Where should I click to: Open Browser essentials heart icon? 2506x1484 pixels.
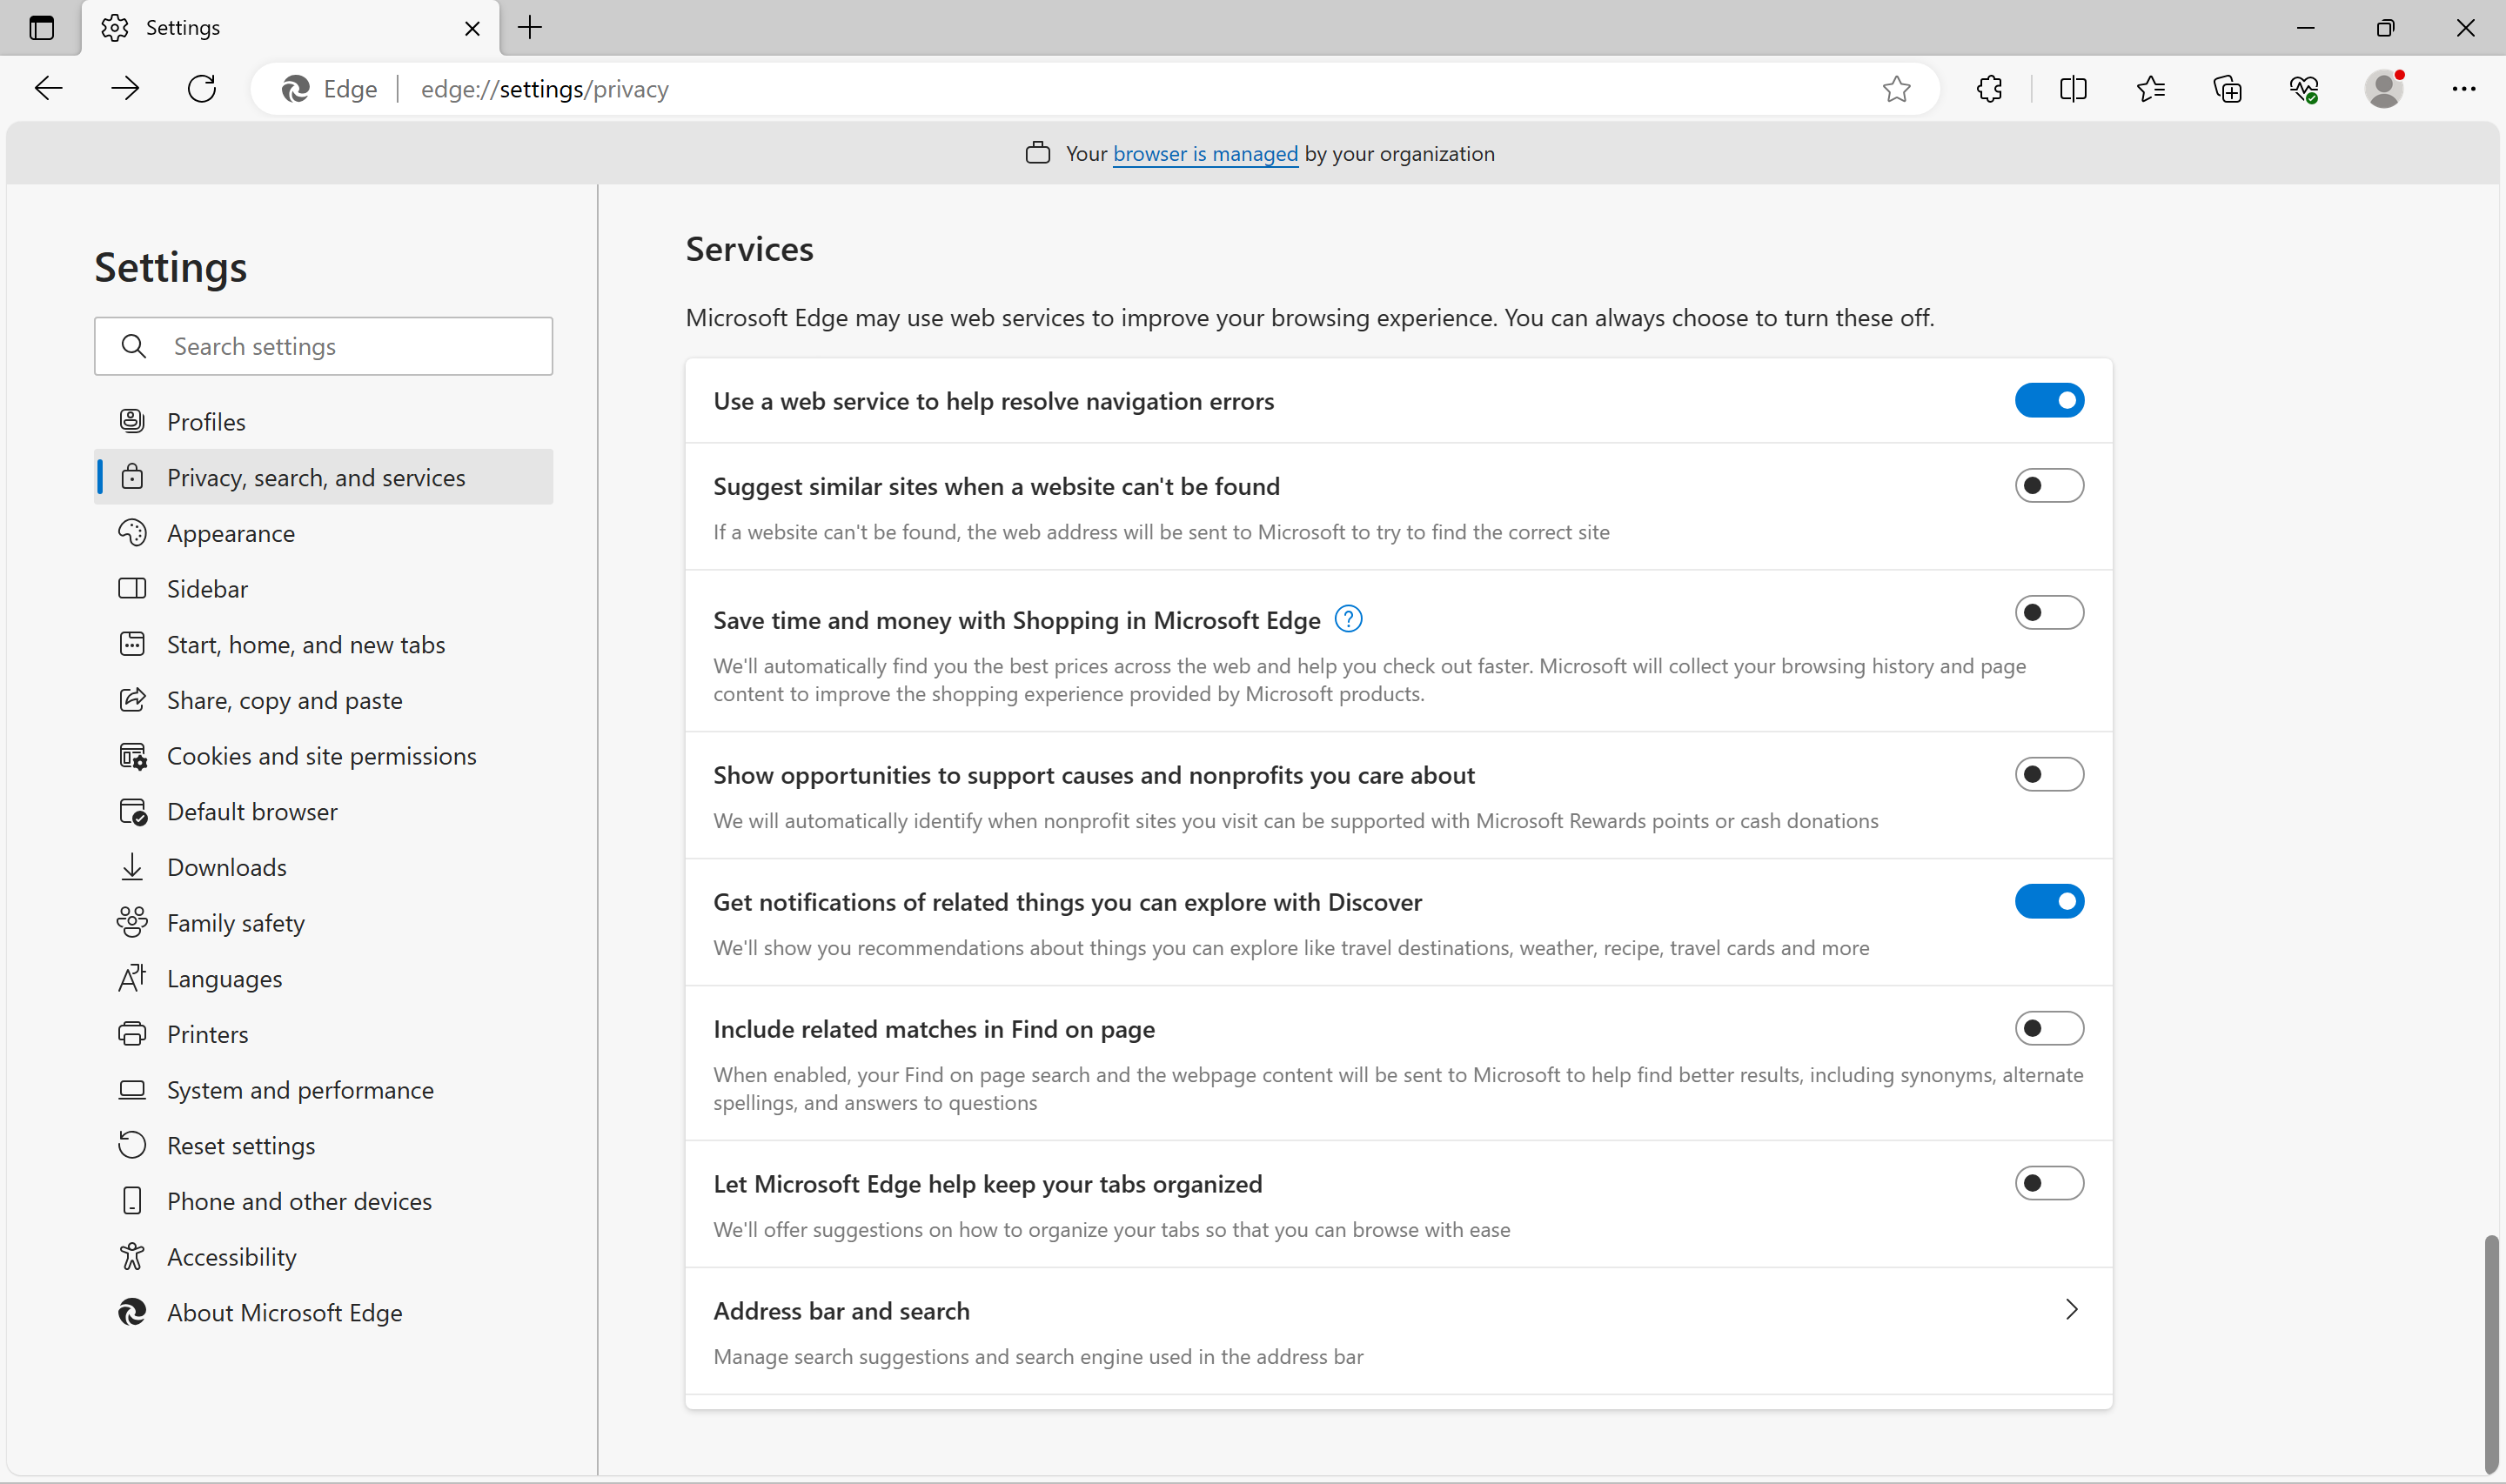click(x=2304, y=89)
